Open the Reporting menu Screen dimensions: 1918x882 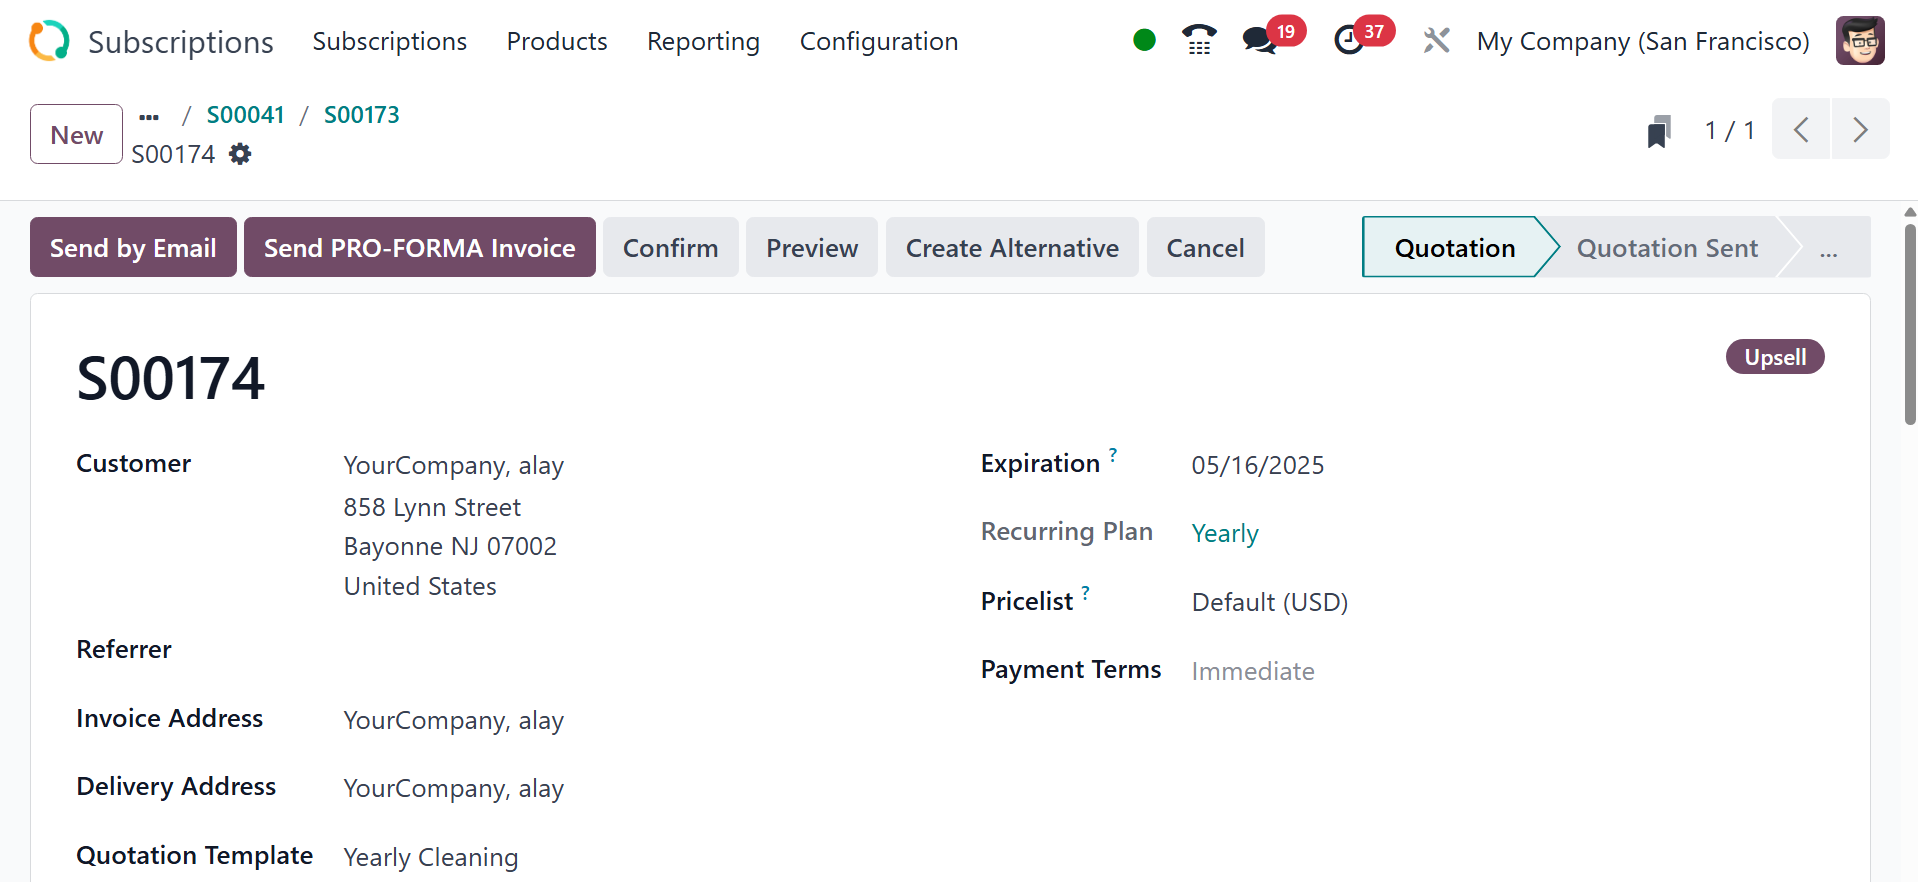point(703,41)
